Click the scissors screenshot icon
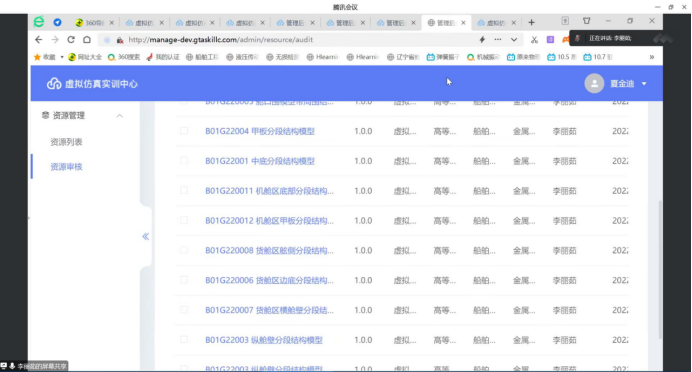This screenshot has width=692, height=372. coord(534,40)
